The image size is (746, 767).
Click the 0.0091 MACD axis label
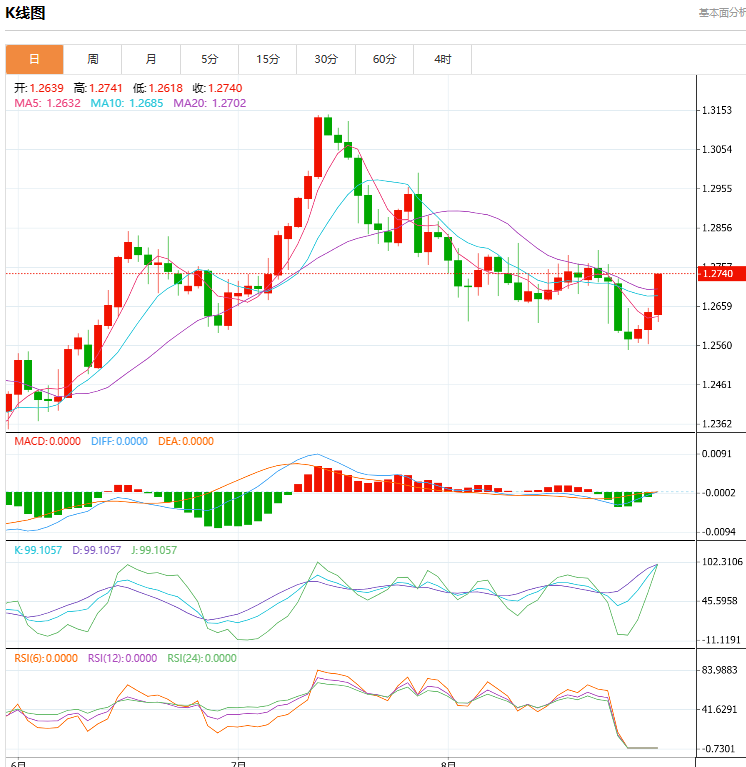click(x=717, y=453)
